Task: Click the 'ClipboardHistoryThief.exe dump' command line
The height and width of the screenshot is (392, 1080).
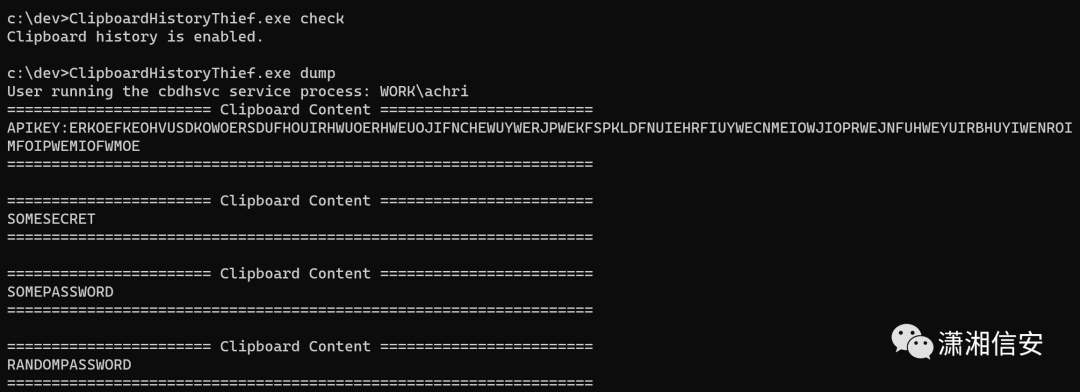Action: coord(172,73)
